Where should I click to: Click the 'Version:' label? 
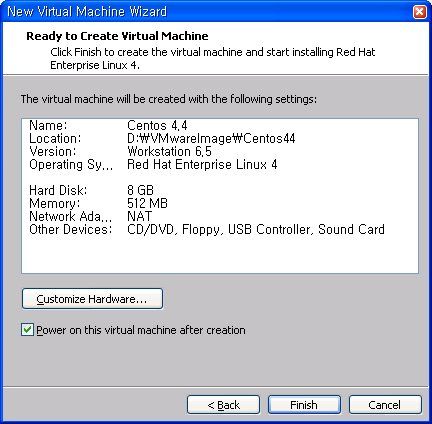[53, 152]
